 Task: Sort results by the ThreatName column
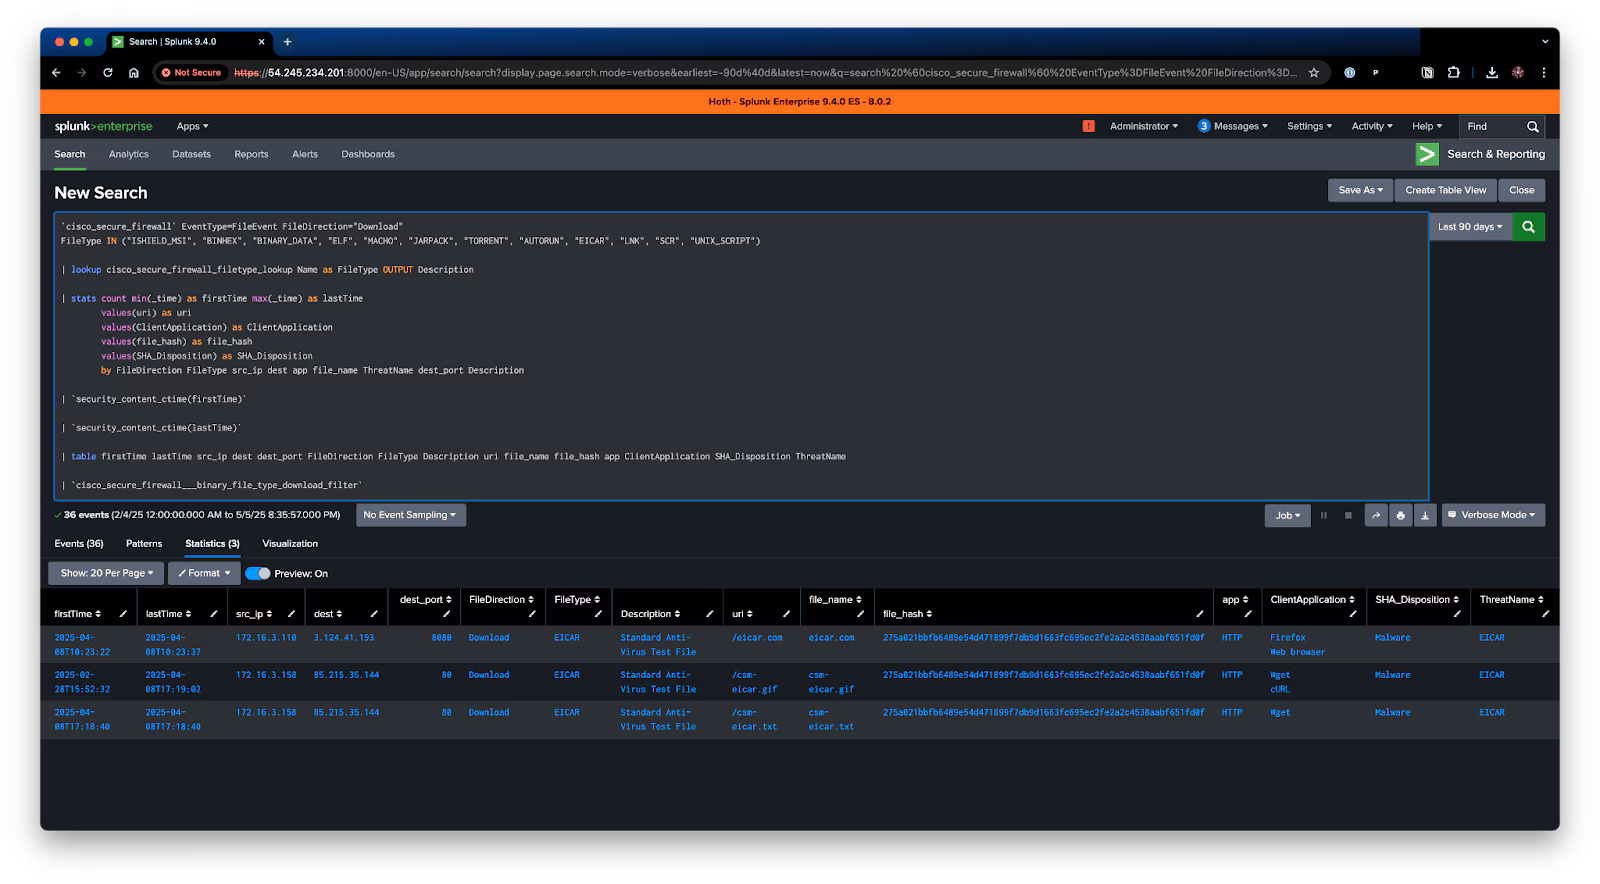tap(1511, 600)
